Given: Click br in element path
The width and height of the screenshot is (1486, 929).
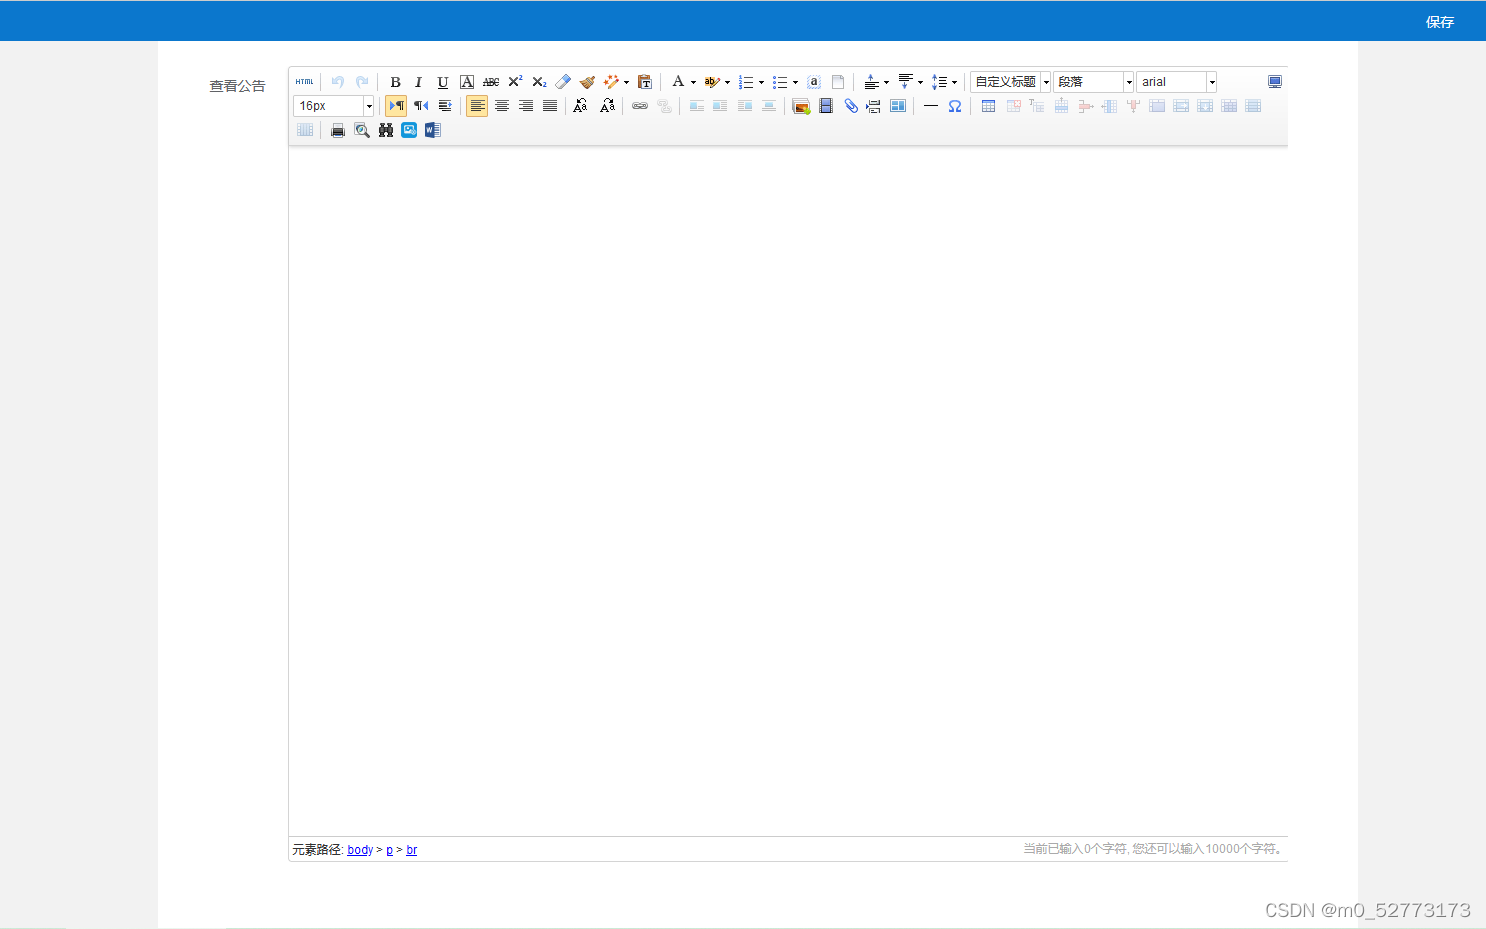Looking at the screenshot, I should tap(411, 850).
